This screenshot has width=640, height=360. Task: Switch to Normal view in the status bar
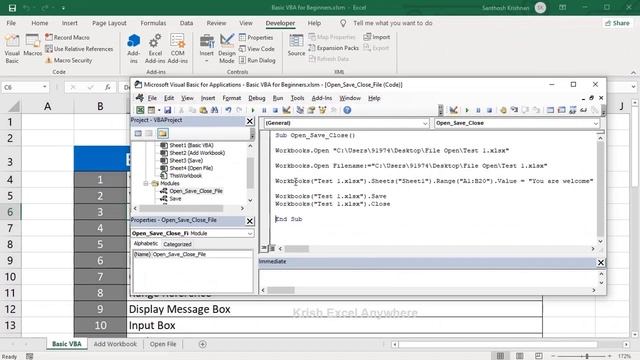(500, 356)
